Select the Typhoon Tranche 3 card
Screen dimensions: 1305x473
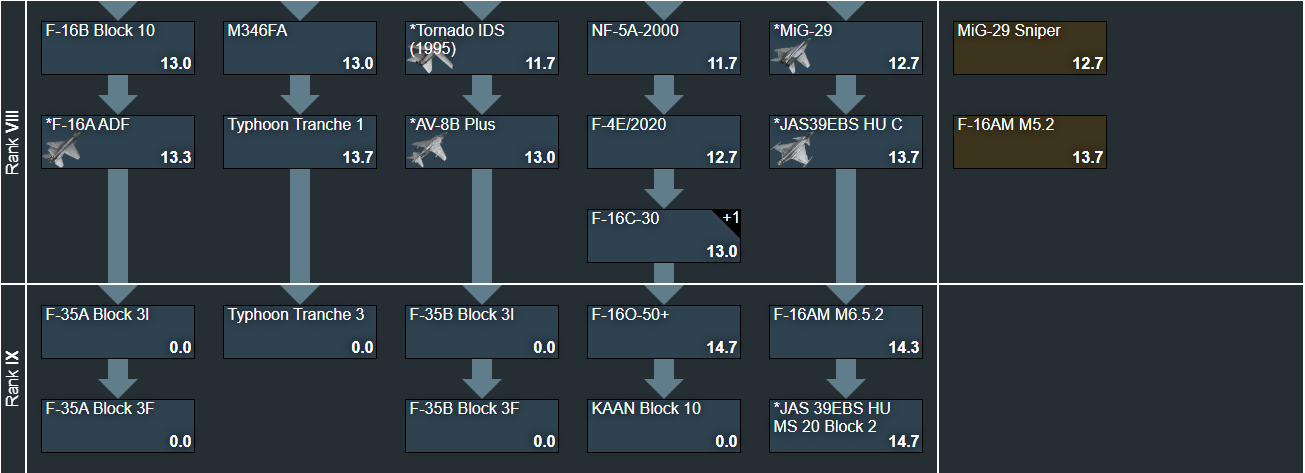tap(300, 332)
